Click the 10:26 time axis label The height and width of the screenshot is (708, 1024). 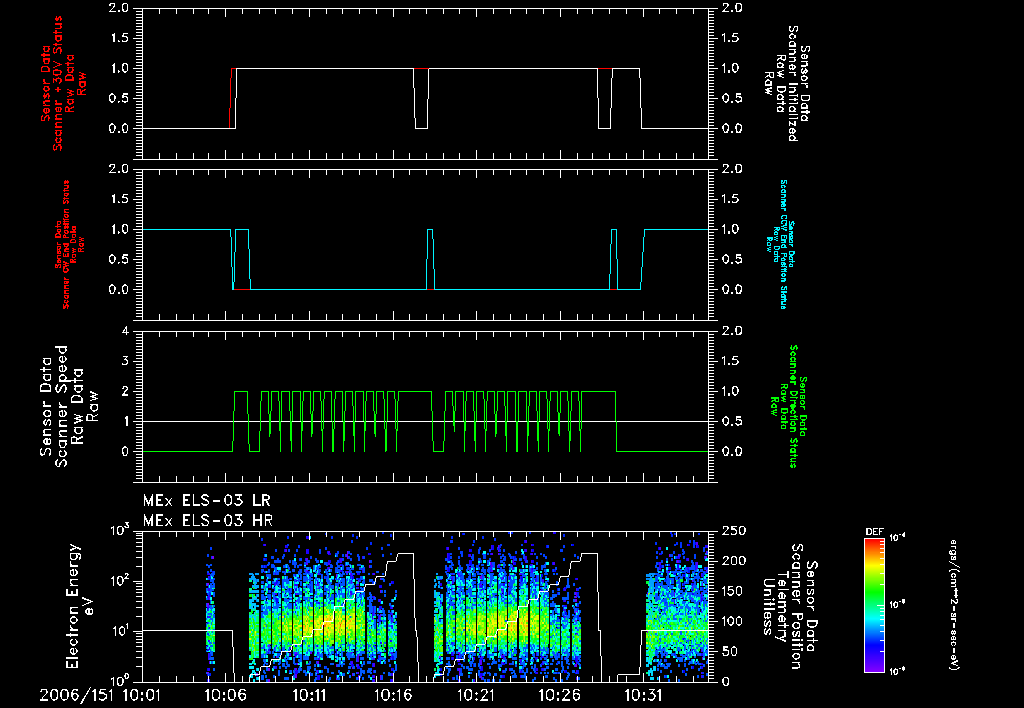[x=560, y=695]
